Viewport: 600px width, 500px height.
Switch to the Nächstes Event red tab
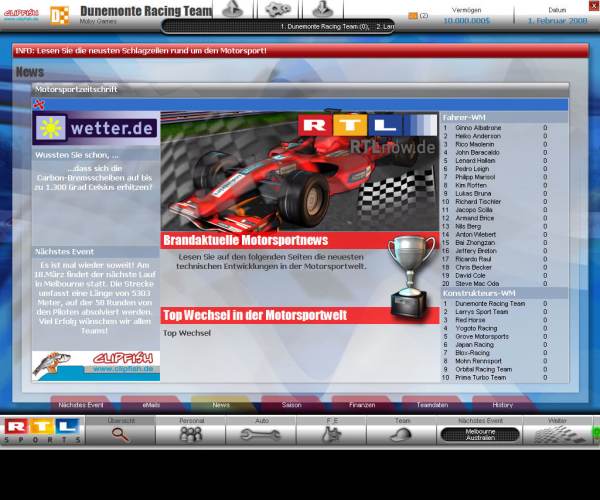pos(81,405)
